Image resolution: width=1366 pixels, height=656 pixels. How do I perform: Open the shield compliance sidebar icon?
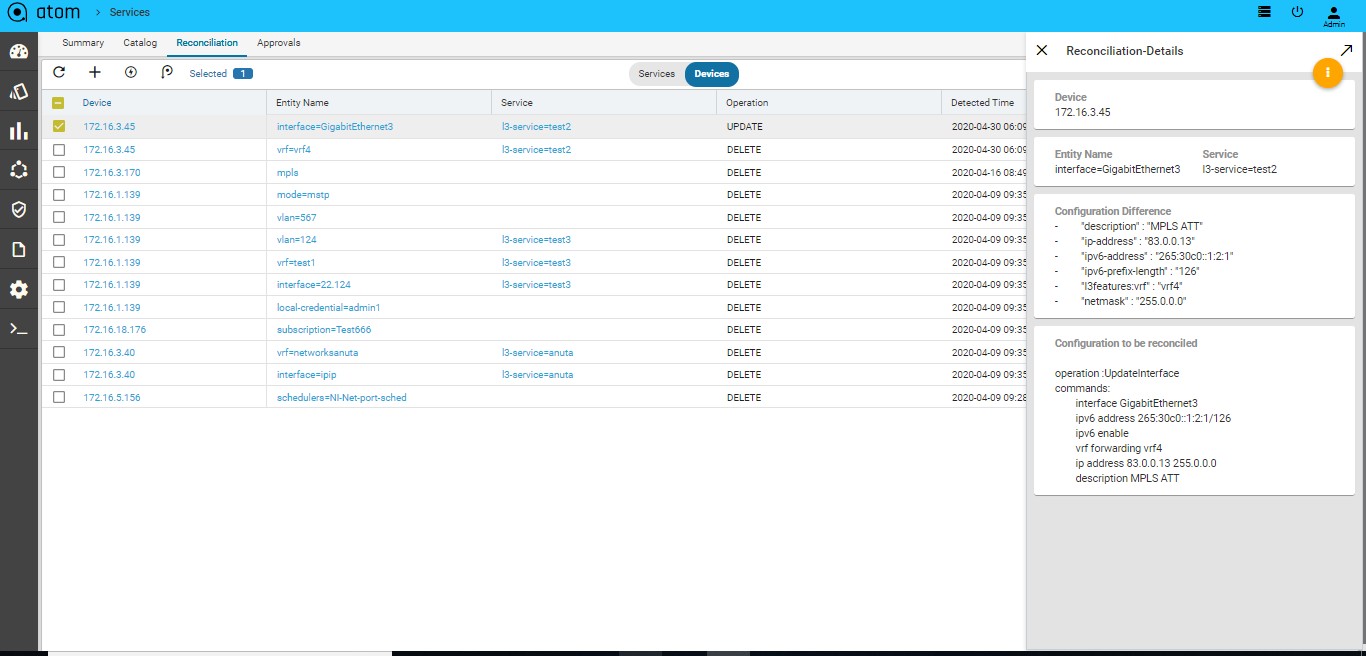pos(19,210)
